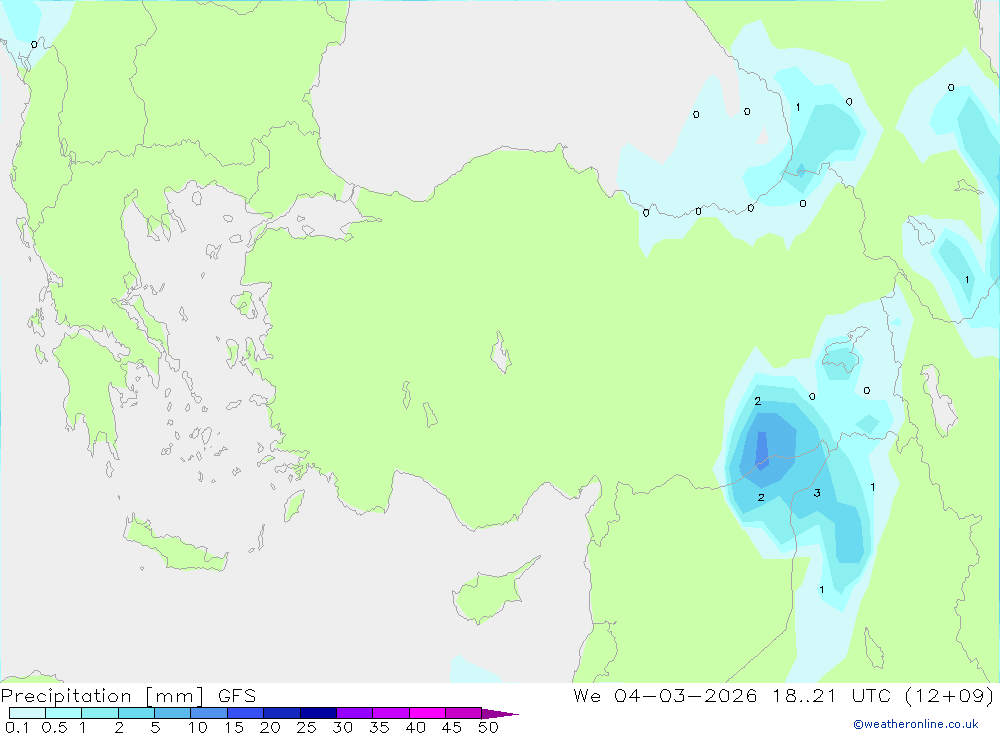The image size is (1000, 733).
Task: Click the date '04-03-2026' in the header
Action: click(686, 695)
